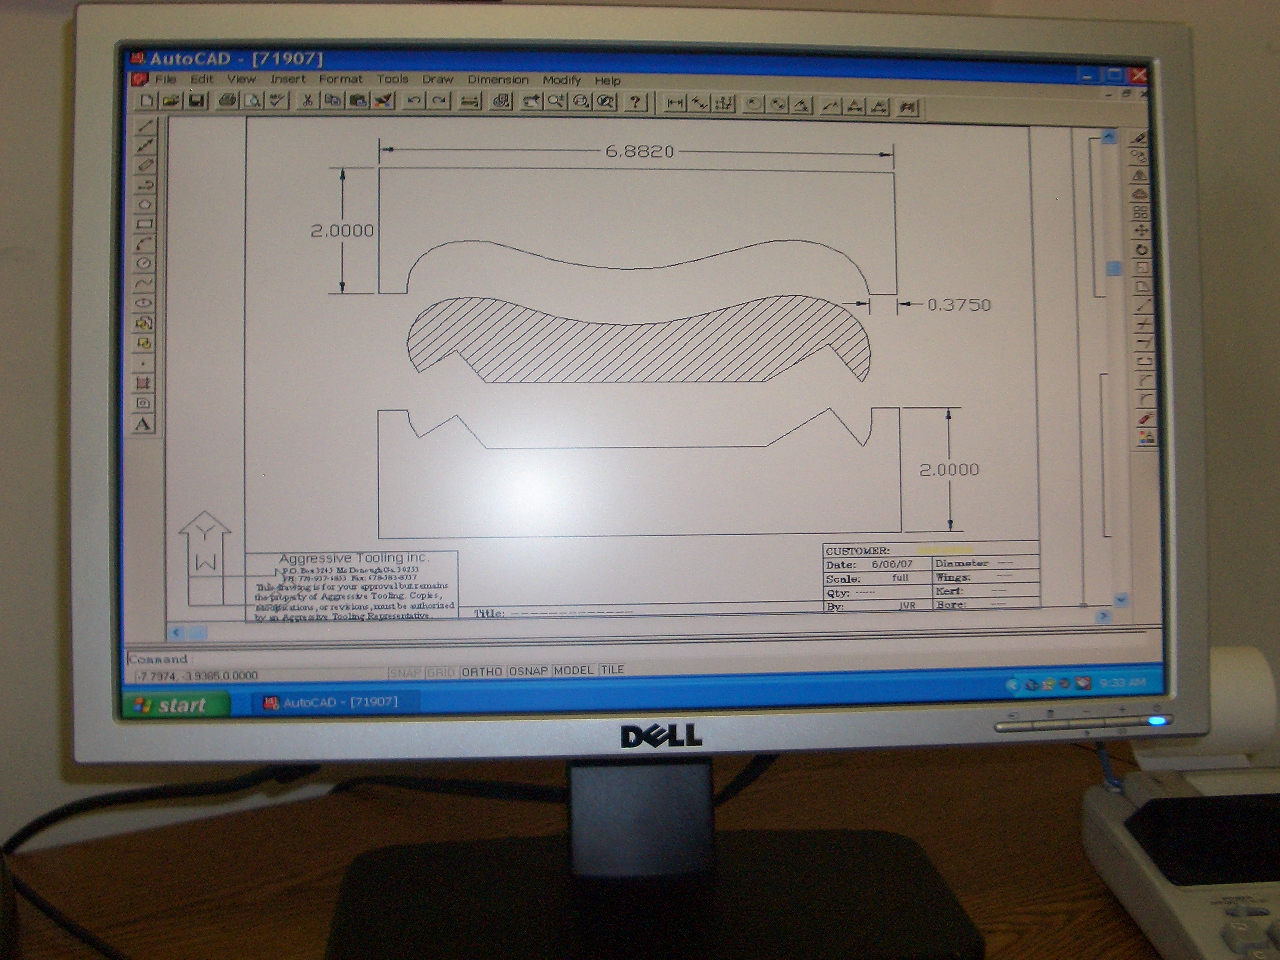Viewport: 1280px width, 960px height.
Task: Select the Linear Dimension tool icon
Action: (675, 103)
